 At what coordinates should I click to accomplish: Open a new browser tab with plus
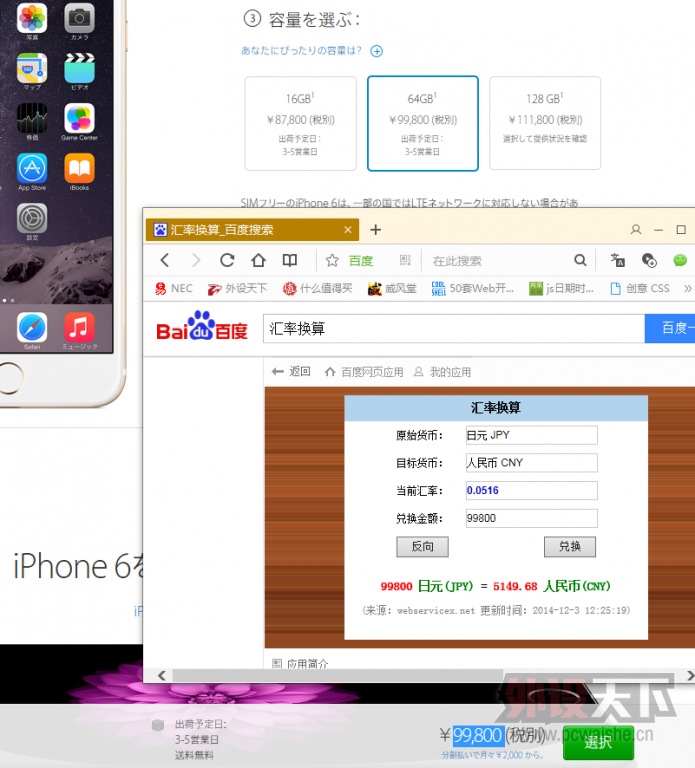pyautogui.click(x=376, y=230)
